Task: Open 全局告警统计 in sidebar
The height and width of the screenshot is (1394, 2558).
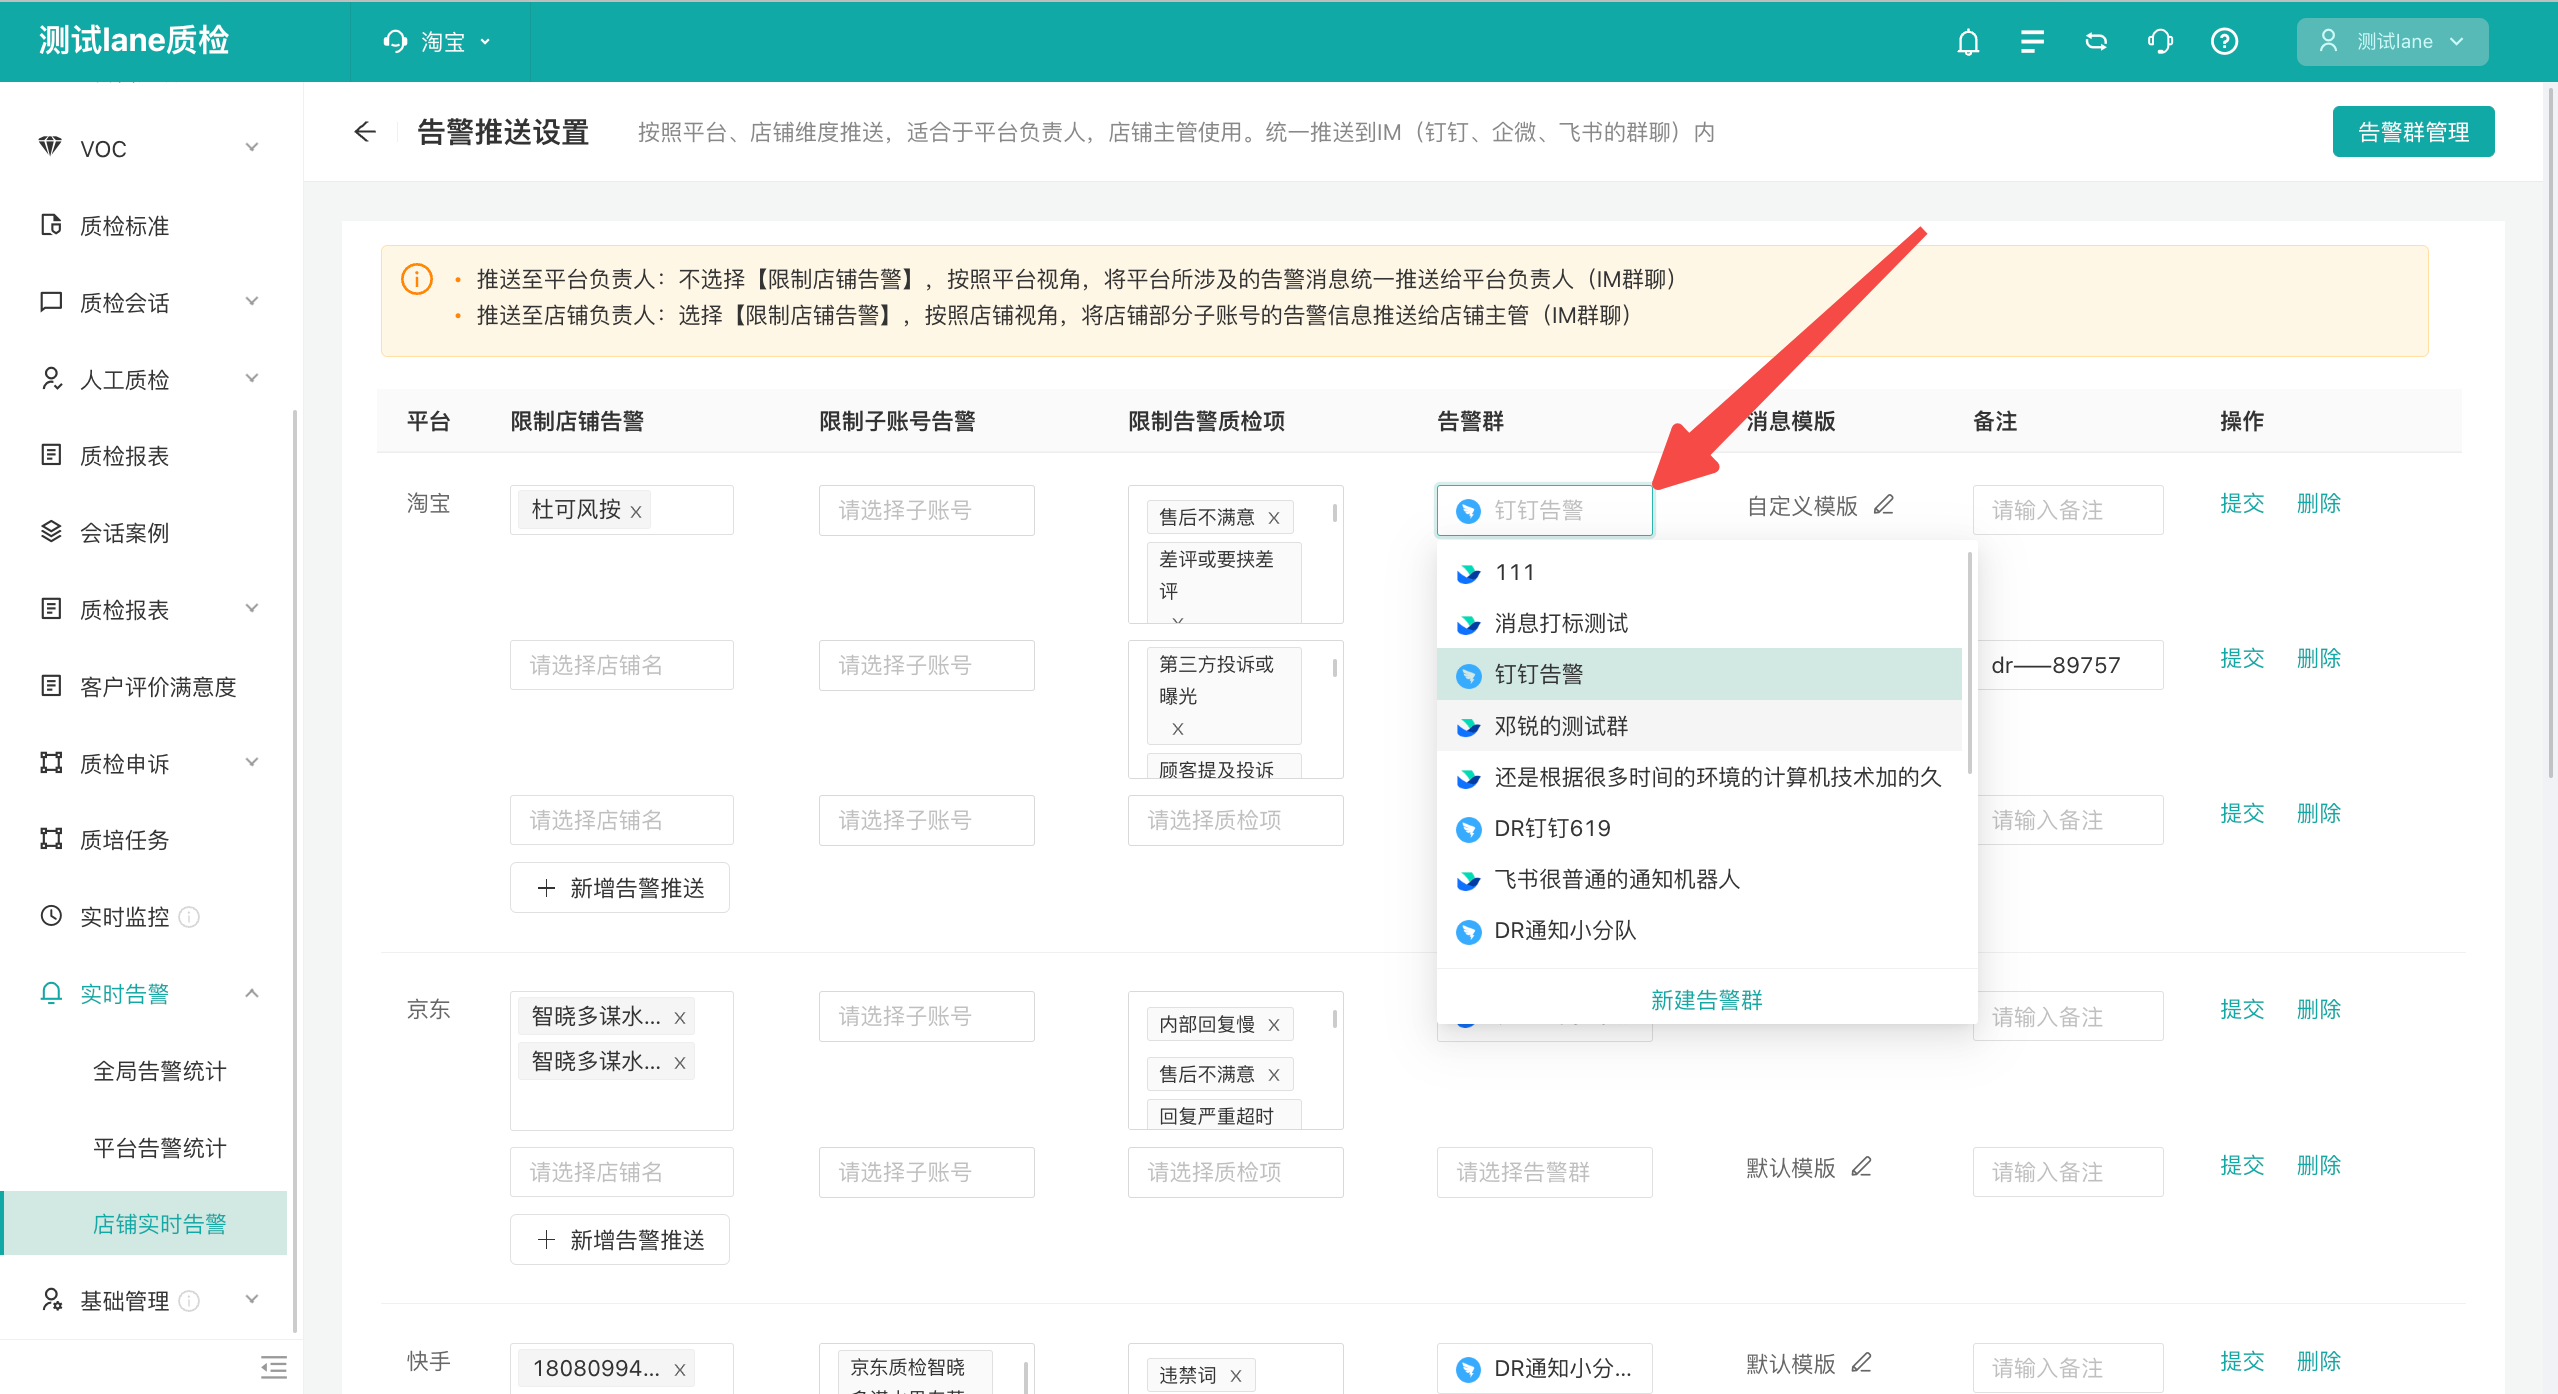Action: [x=159, y=1071]
